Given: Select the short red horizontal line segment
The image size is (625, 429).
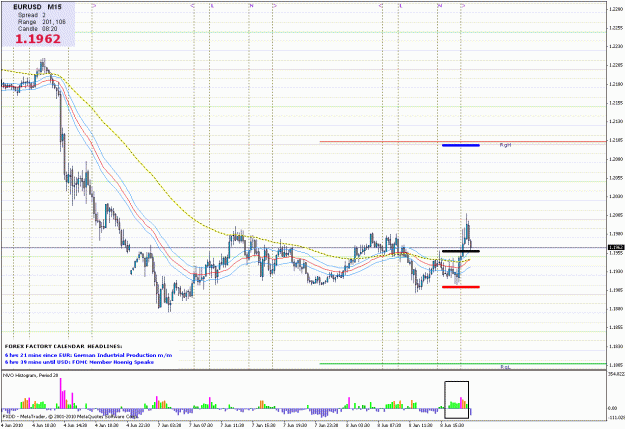Looking at the screenshot, I should point(461,287).
